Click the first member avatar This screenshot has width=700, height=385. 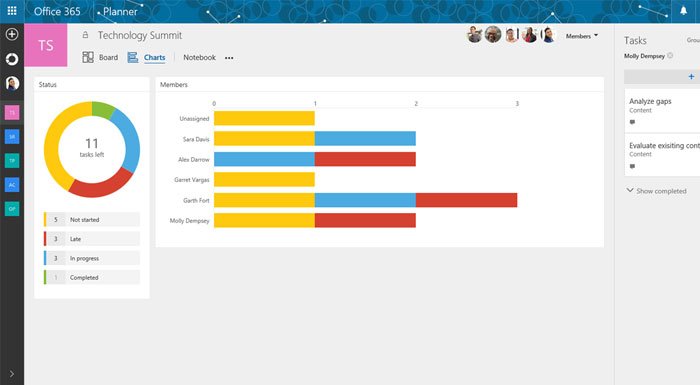pos(475,35)
